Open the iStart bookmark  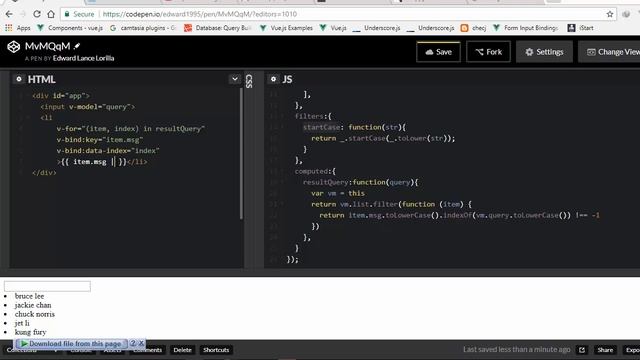pos(581,28)
